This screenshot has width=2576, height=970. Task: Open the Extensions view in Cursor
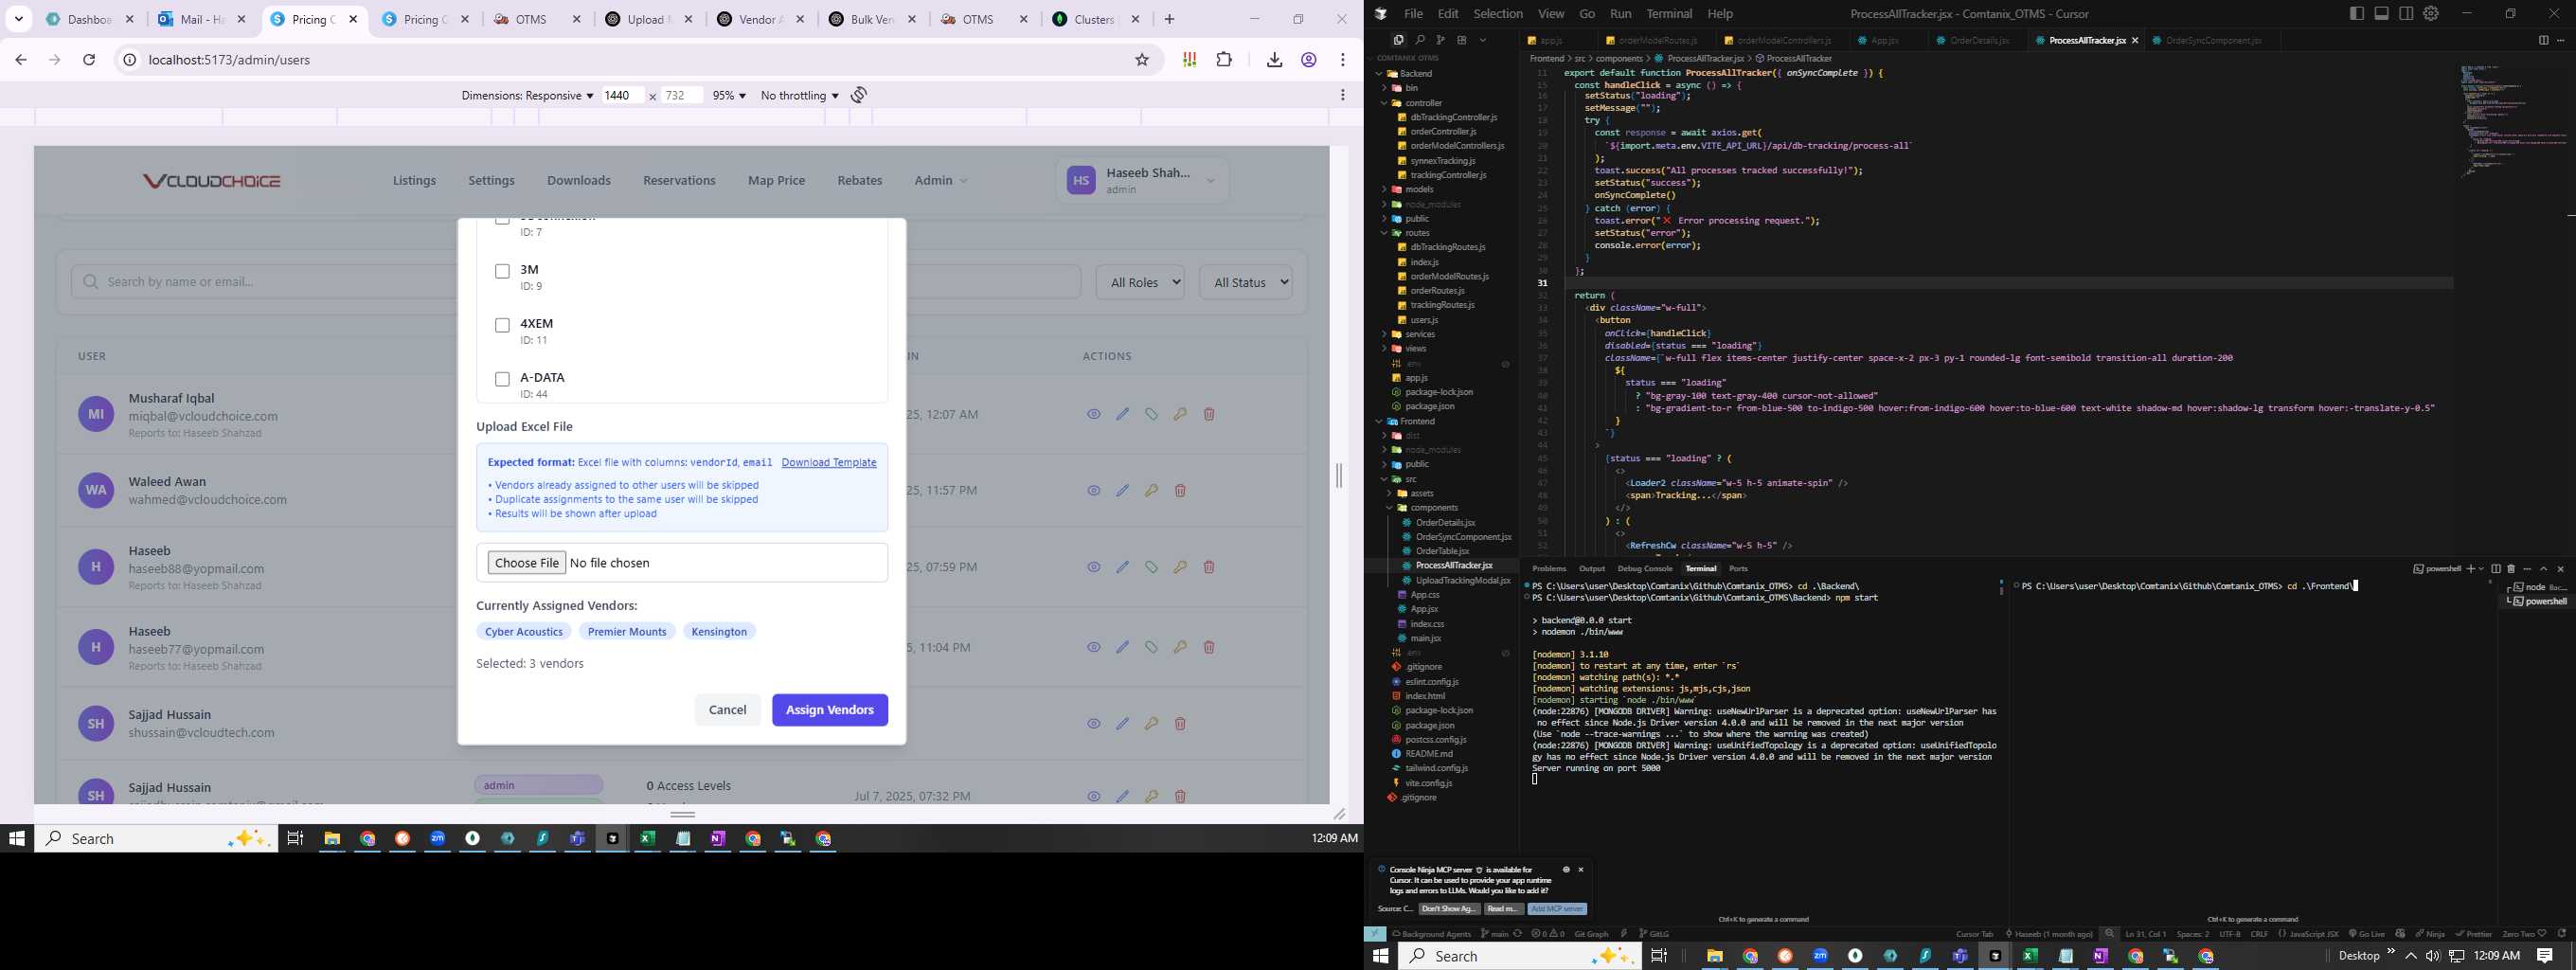click(1461, 40)
